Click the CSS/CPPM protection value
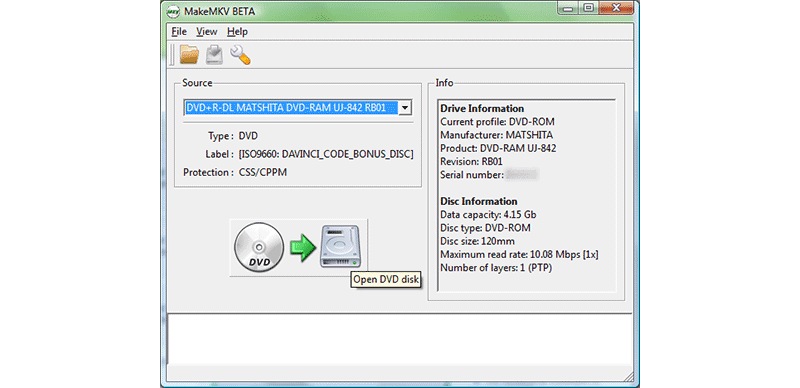 [x=263, y=173]
